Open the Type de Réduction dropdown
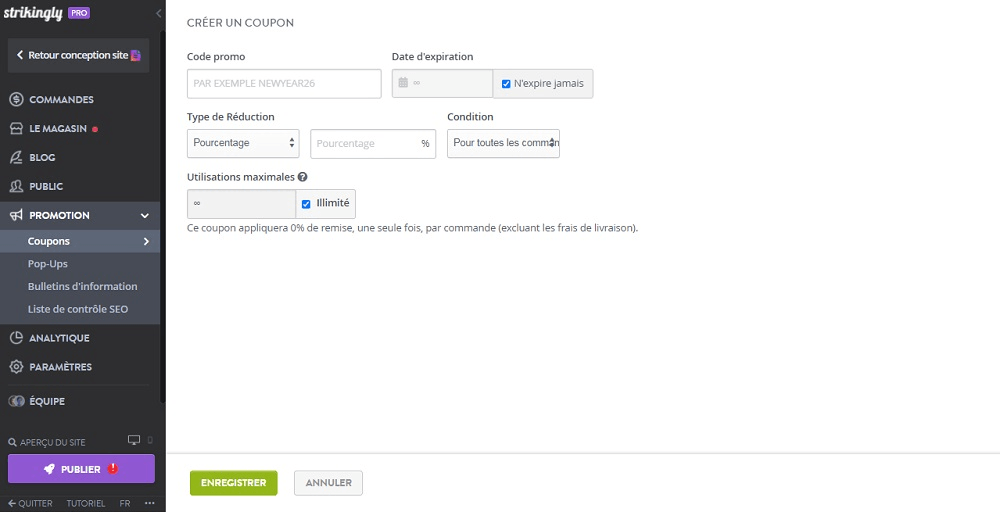The height and width of the screenshot is (512, 1000). [x=243, y=143]
